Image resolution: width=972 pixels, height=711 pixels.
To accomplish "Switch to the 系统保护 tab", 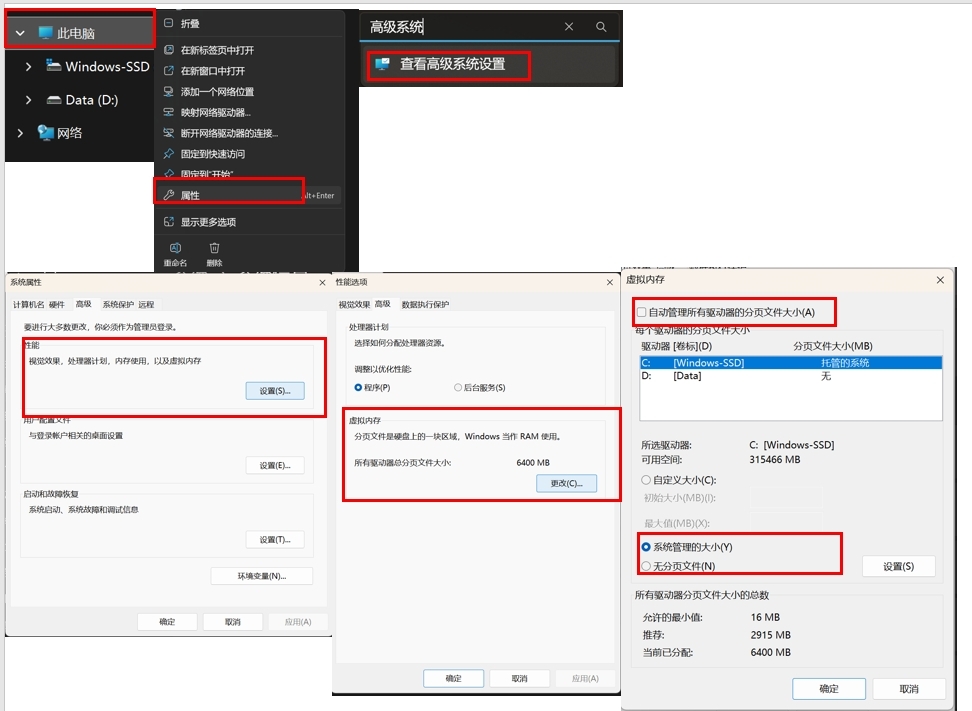I will [x=117, y=304].
